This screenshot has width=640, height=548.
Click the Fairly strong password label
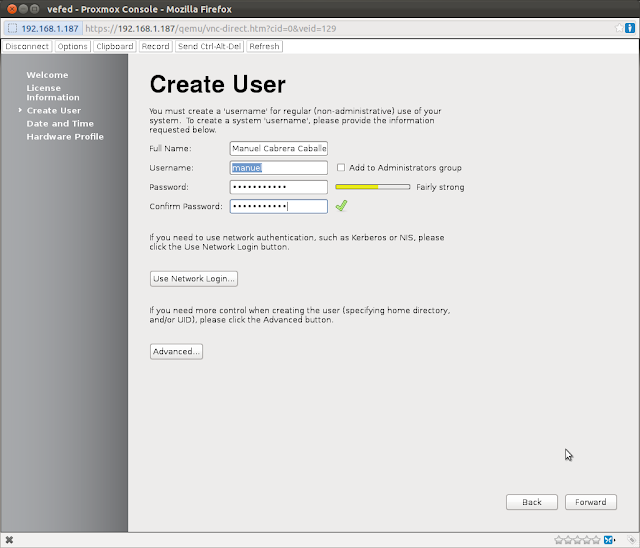click(440, 187)
